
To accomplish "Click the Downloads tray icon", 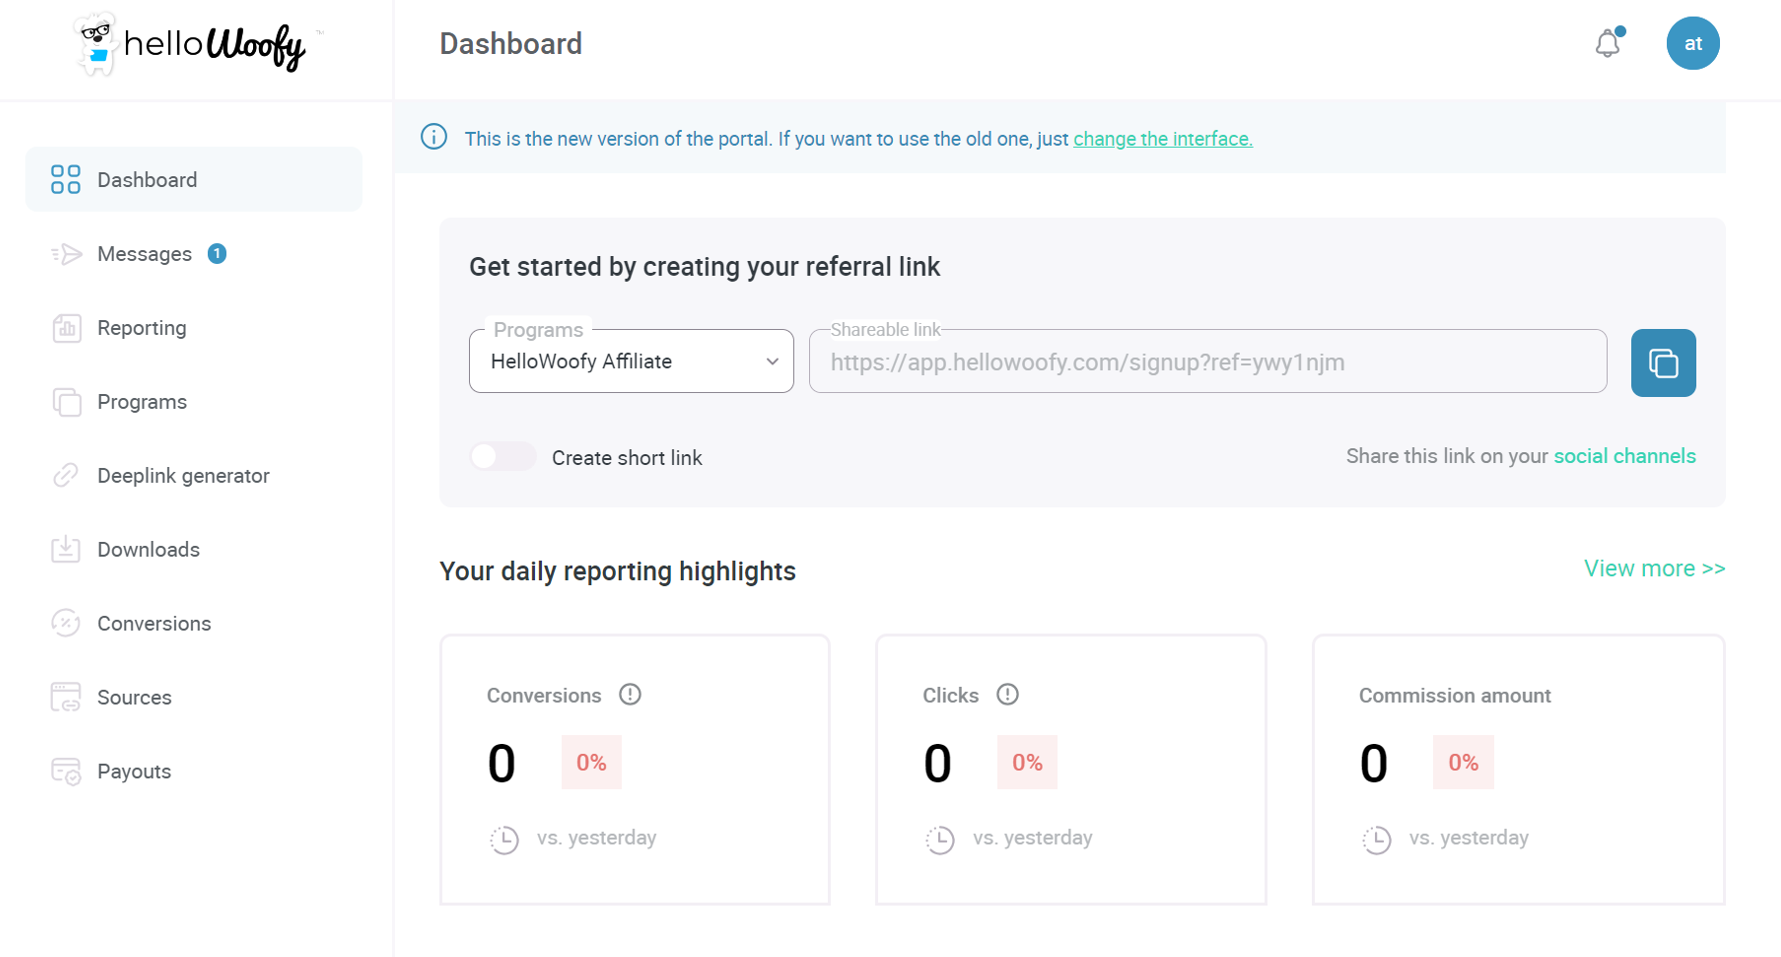I will (x=66, y=549).
